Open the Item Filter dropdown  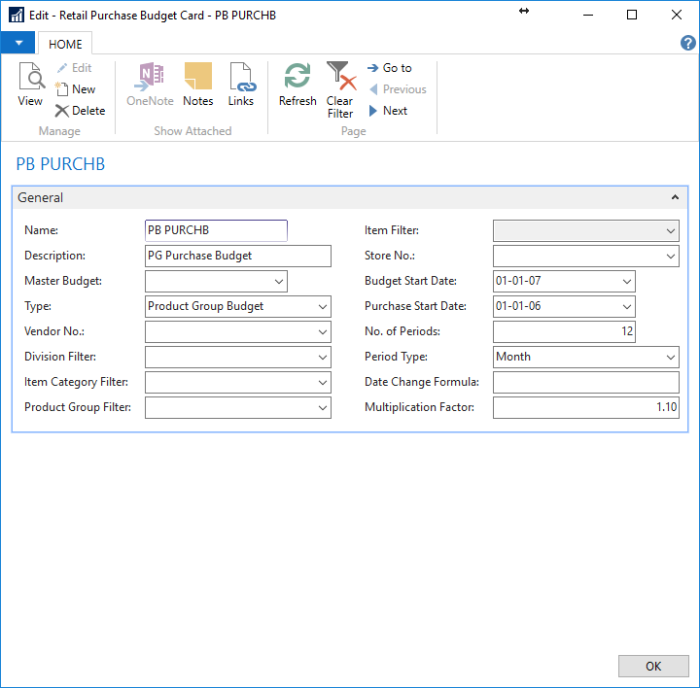click(670, 231)
